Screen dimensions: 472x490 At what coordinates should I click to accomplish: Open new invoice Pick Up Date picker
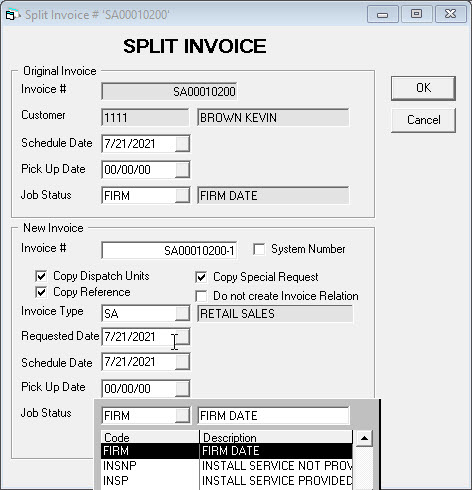click(x=182, y=389)
